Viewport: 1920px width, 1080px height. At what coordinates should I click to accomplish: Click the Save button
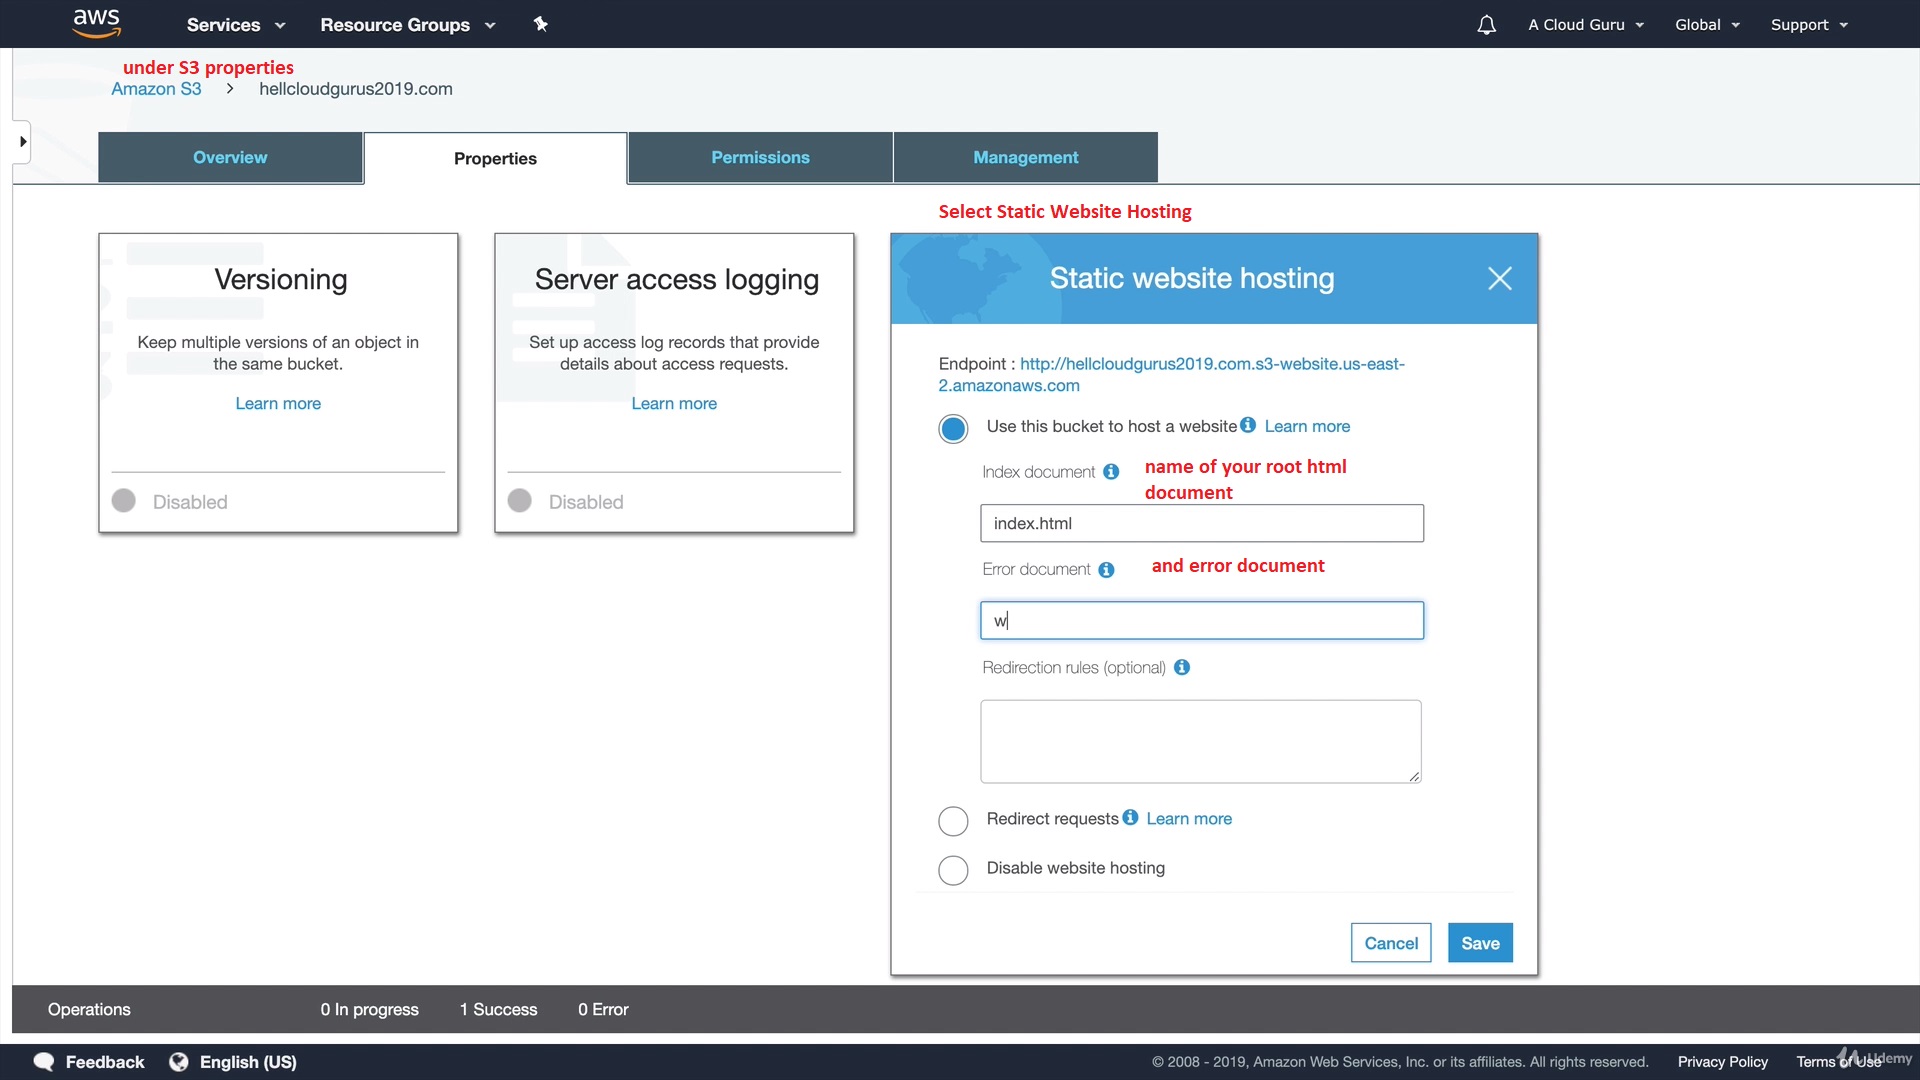coord(1479,943)
